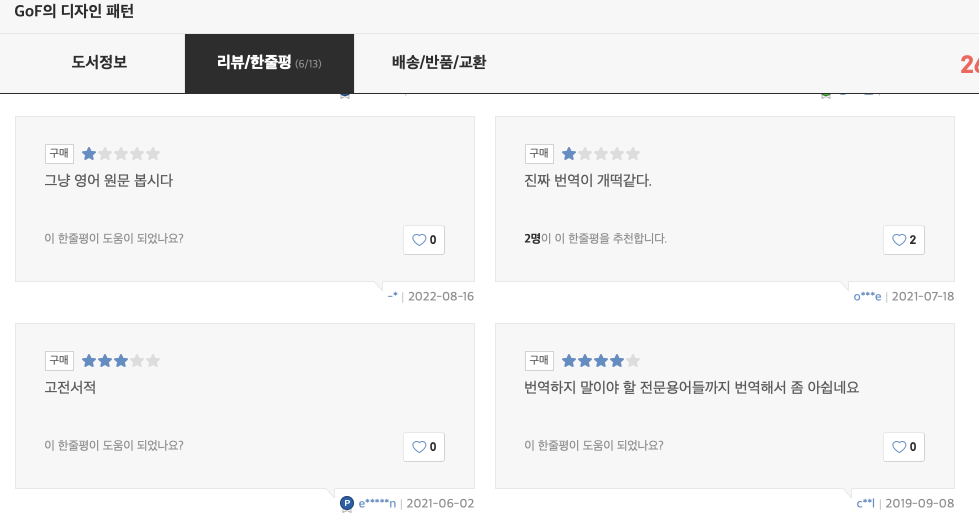Click the P badge next to e*****n

pos(347,503)
